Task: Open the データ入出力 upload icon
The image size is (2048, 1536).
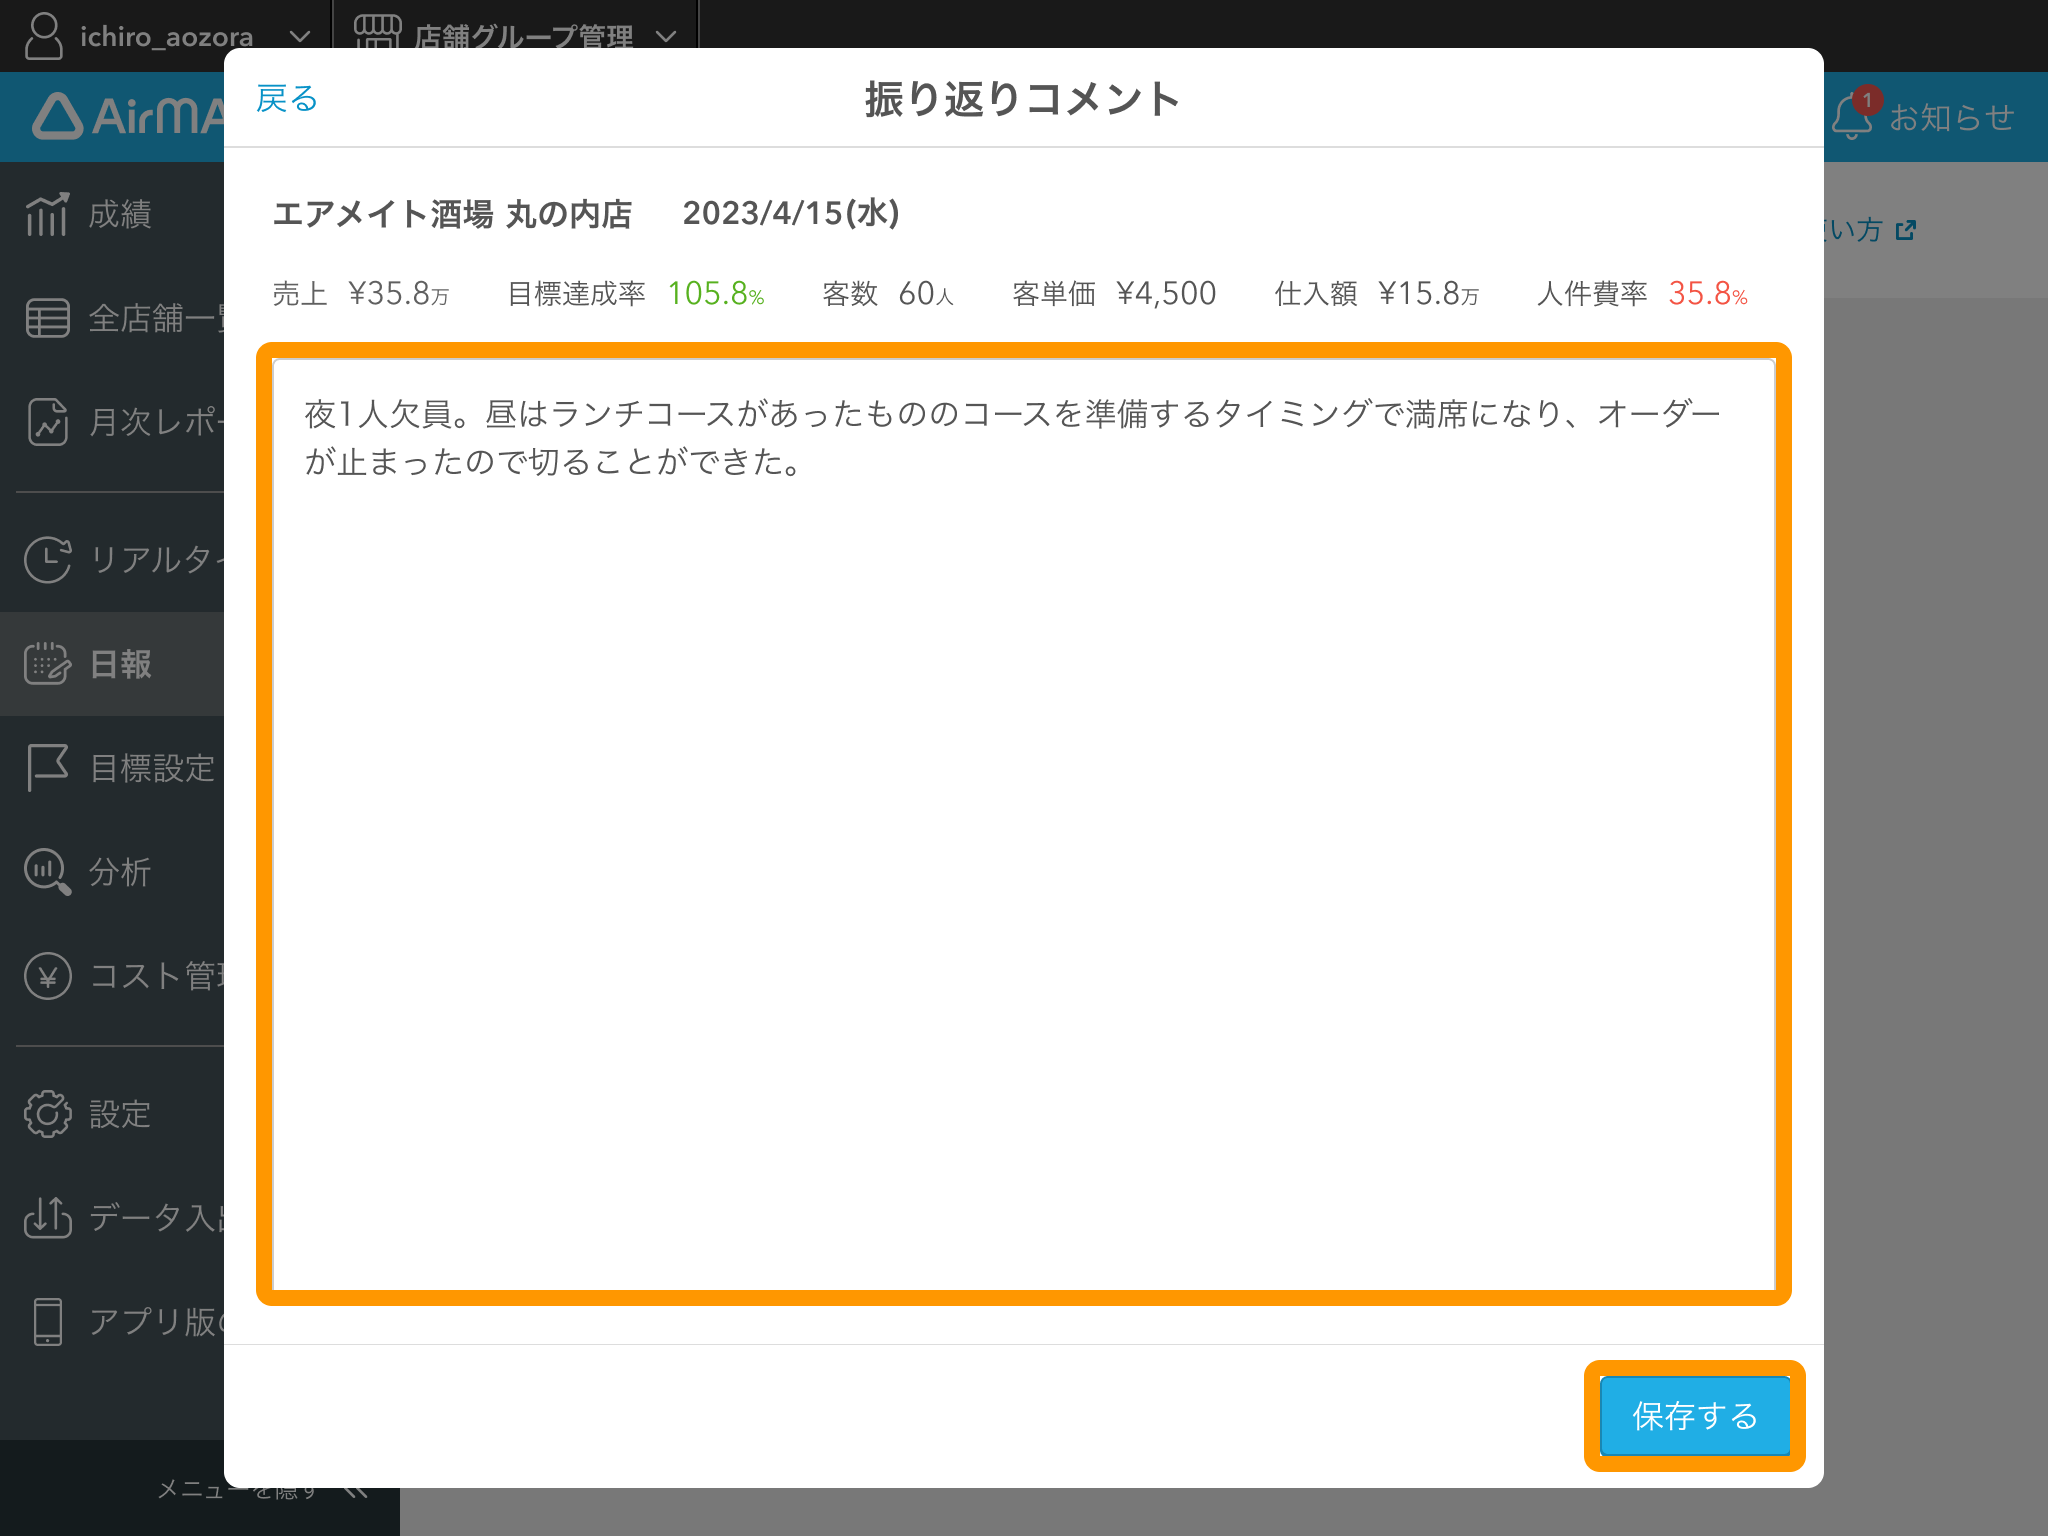Action: pos(47,1217)
